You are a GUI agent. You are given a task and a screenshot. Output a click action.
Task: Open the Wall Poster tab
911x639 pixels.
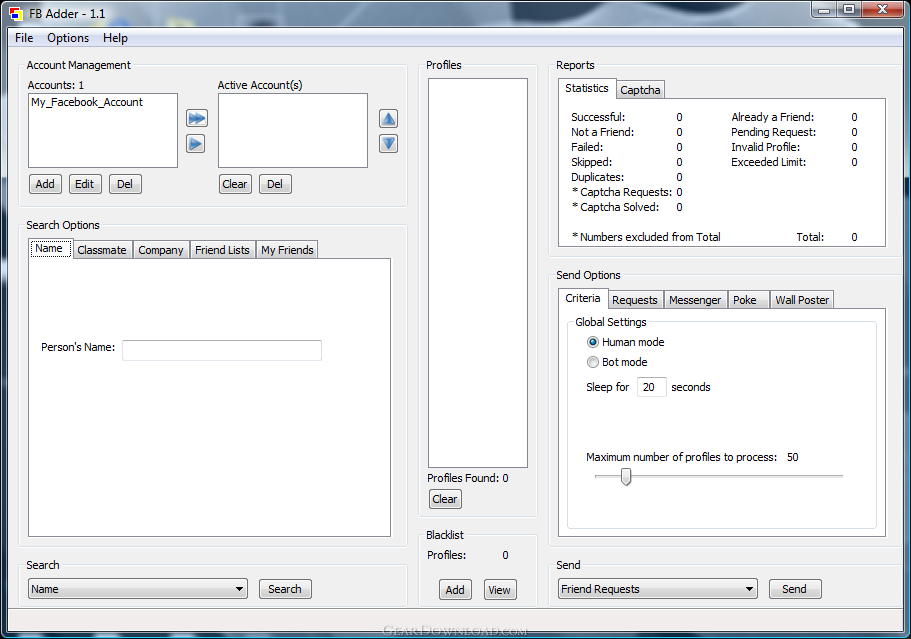click(802, 300)
